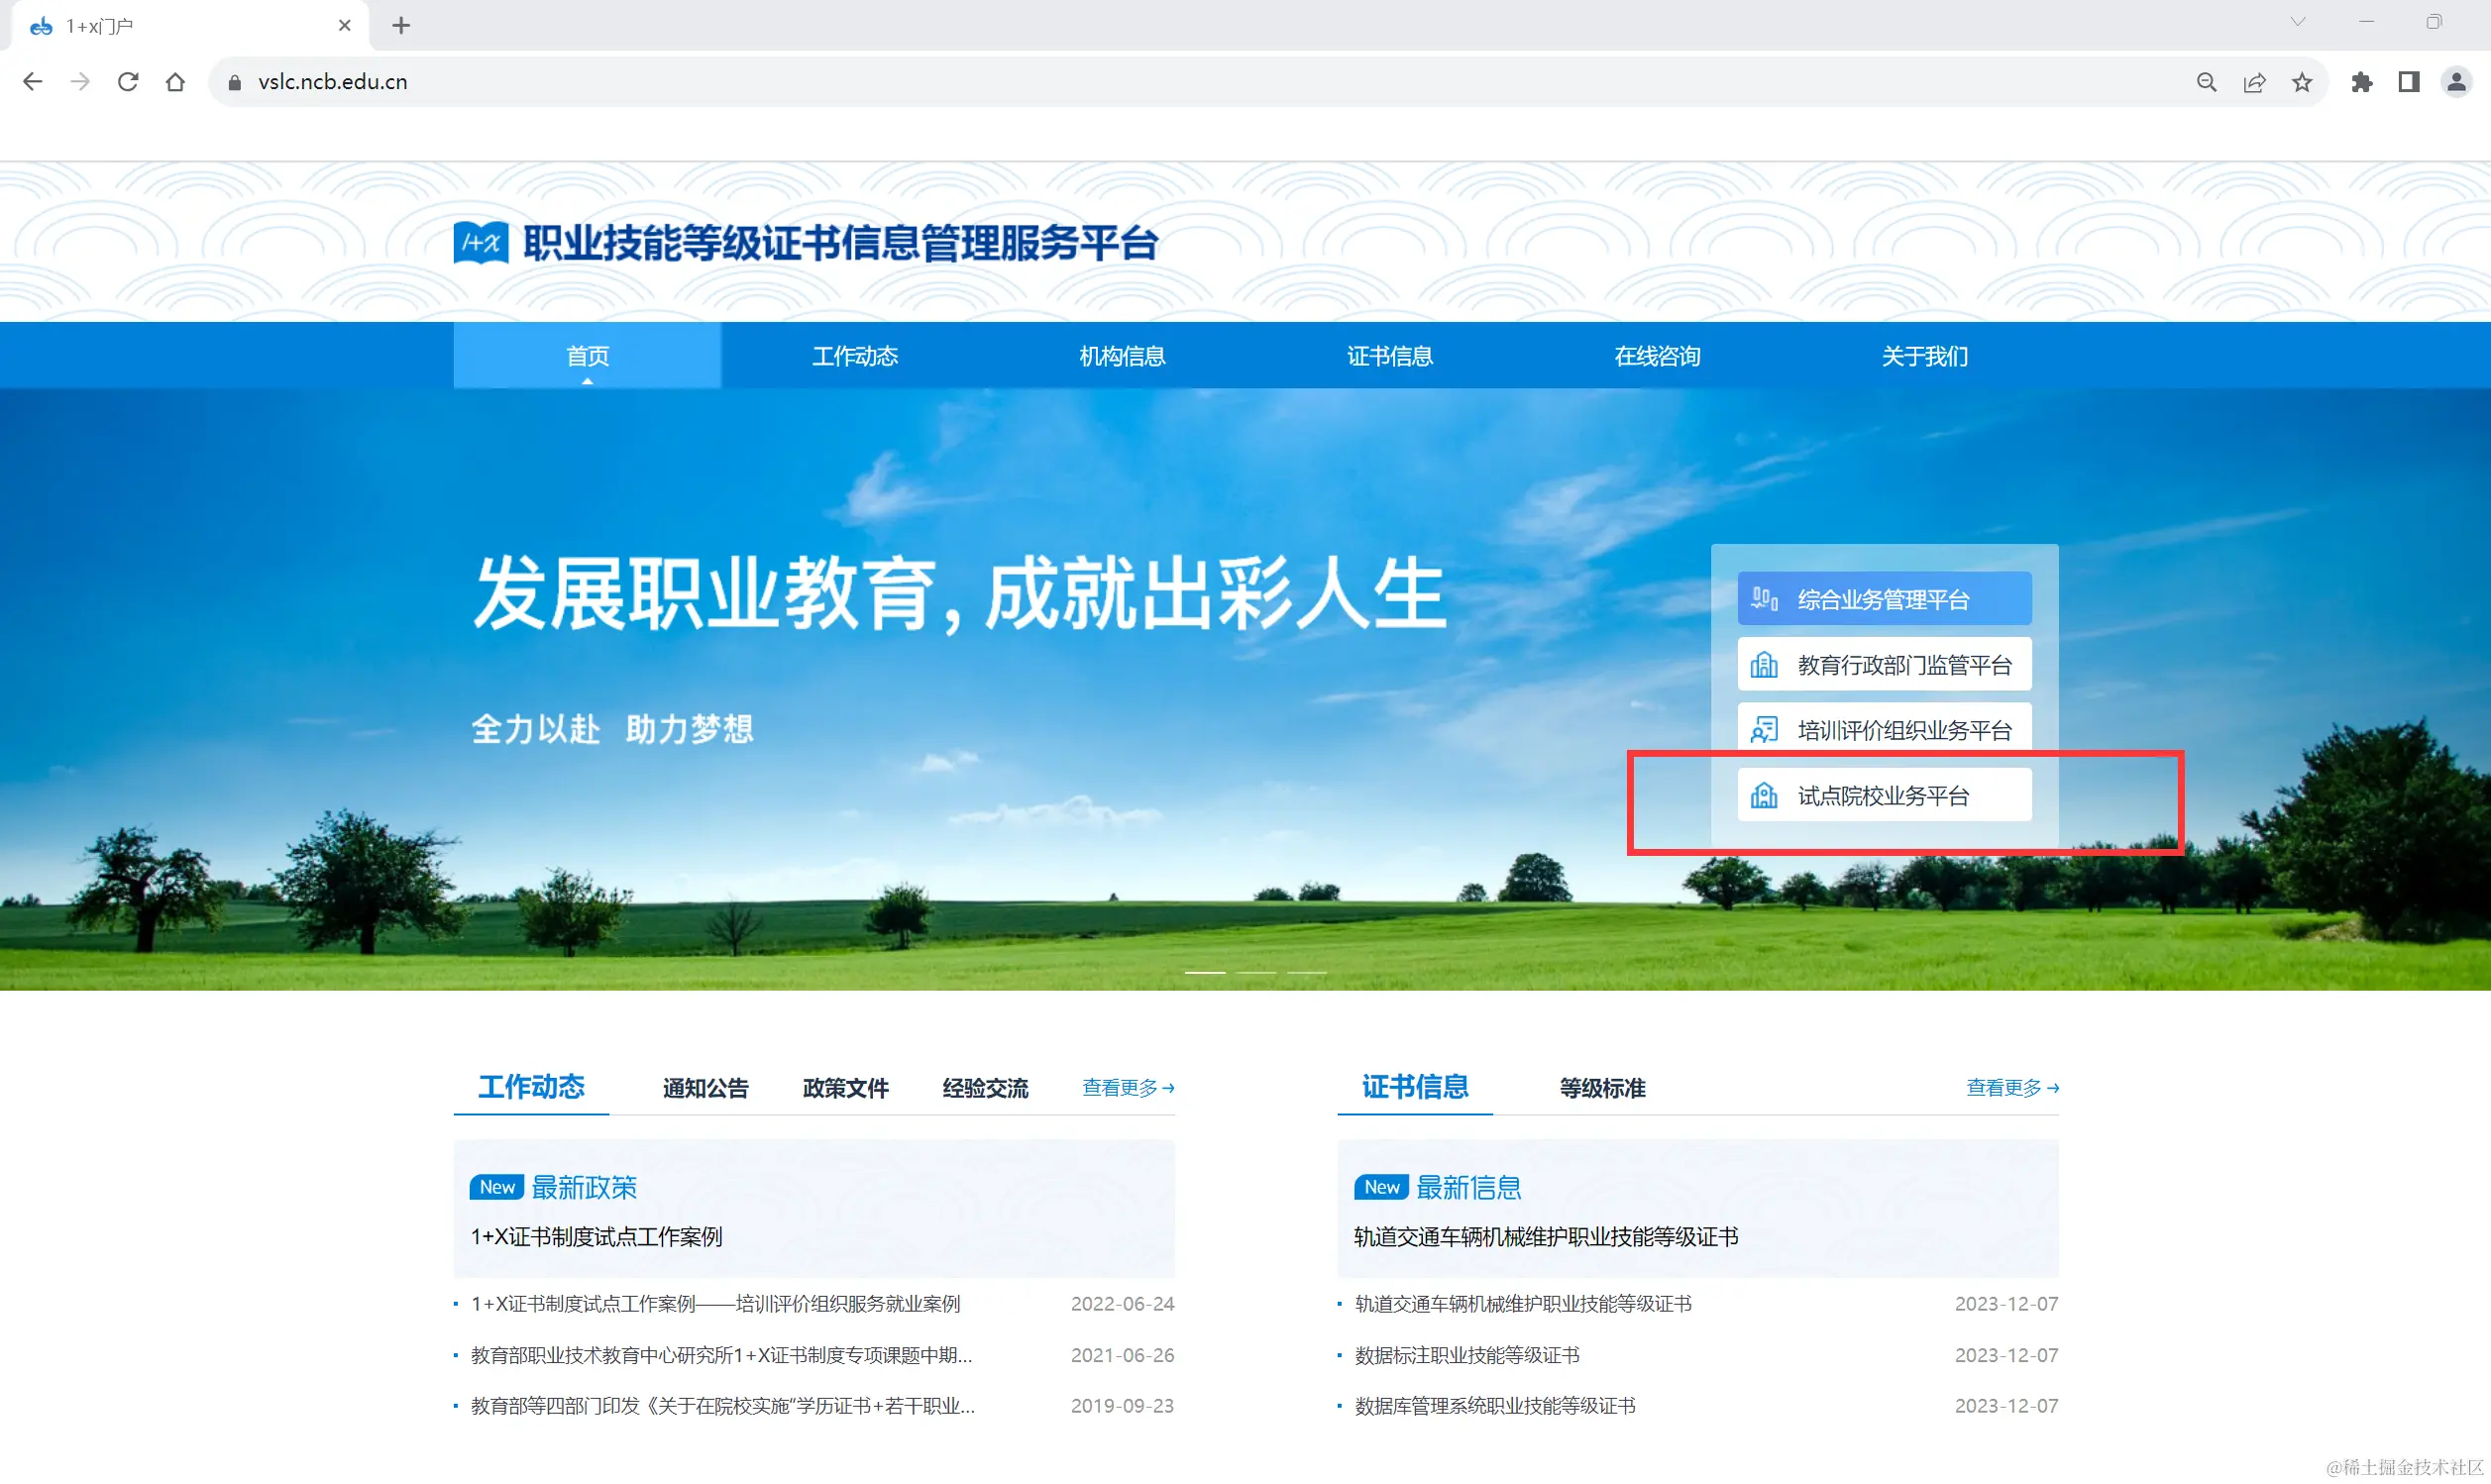
Task: Click the people icon beside 培训评价组织业务平台
Action: [1764, 729]
